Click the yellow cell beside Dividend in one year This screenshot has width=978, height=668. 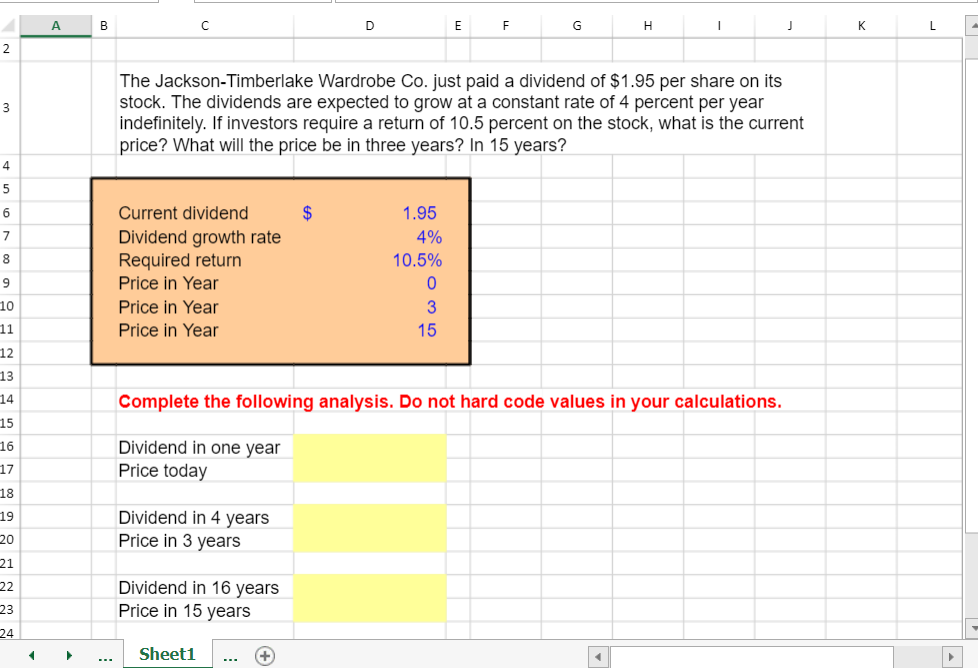pyautogui.click(x=369, y=447)
